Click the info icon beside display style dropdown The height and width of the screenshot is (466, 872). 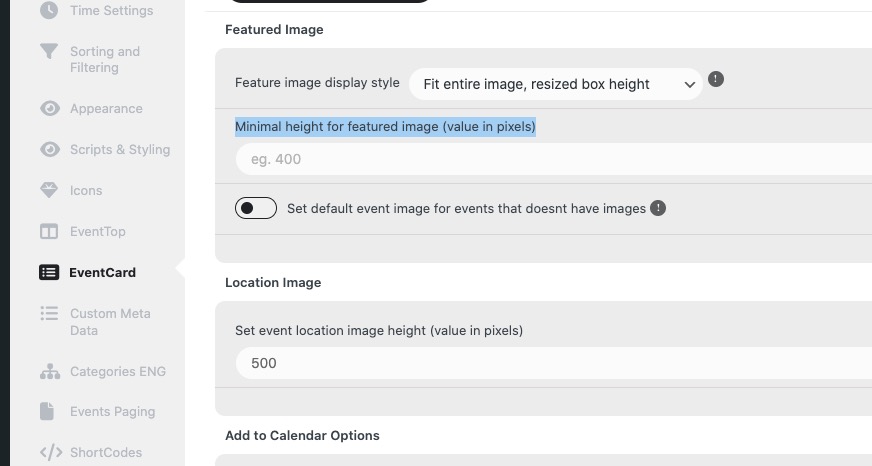pyautogui.click(x=716, y=79)
